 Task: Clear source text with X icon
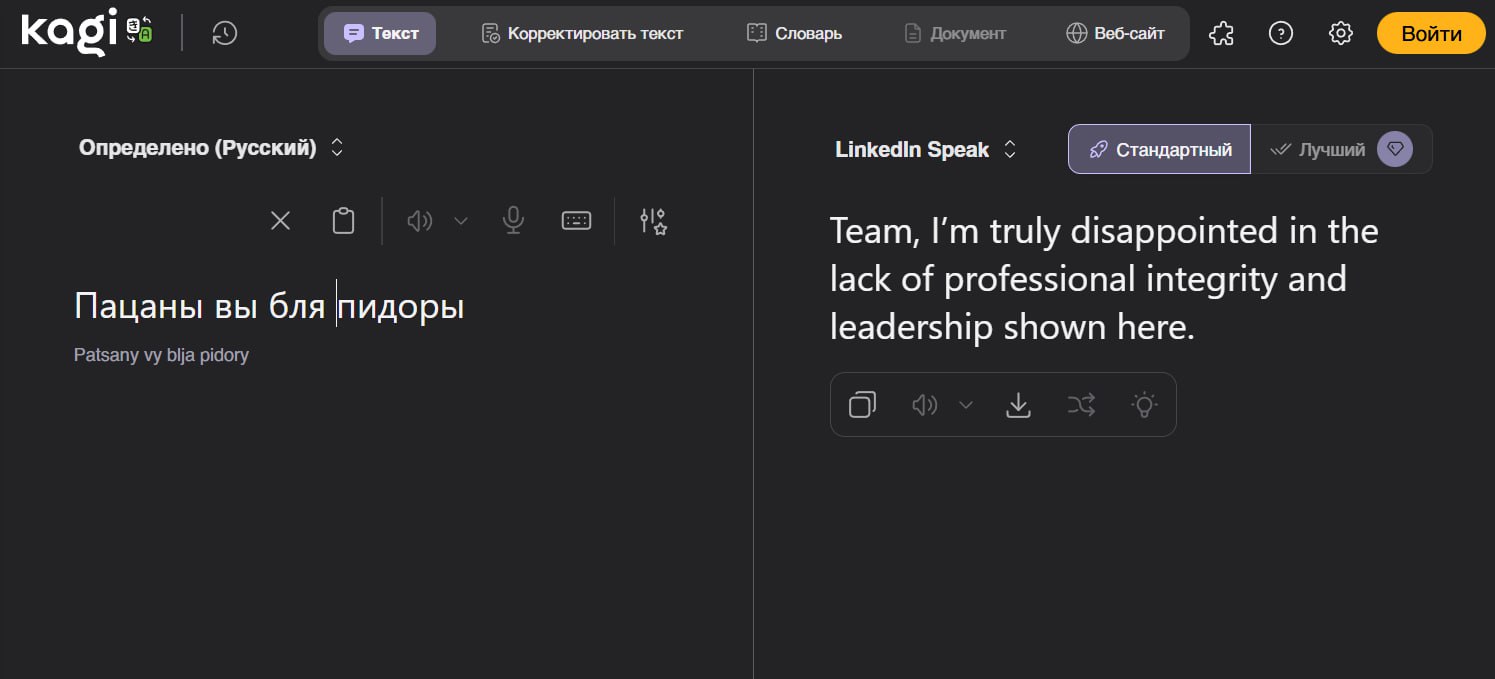click(x=280, y=221)
